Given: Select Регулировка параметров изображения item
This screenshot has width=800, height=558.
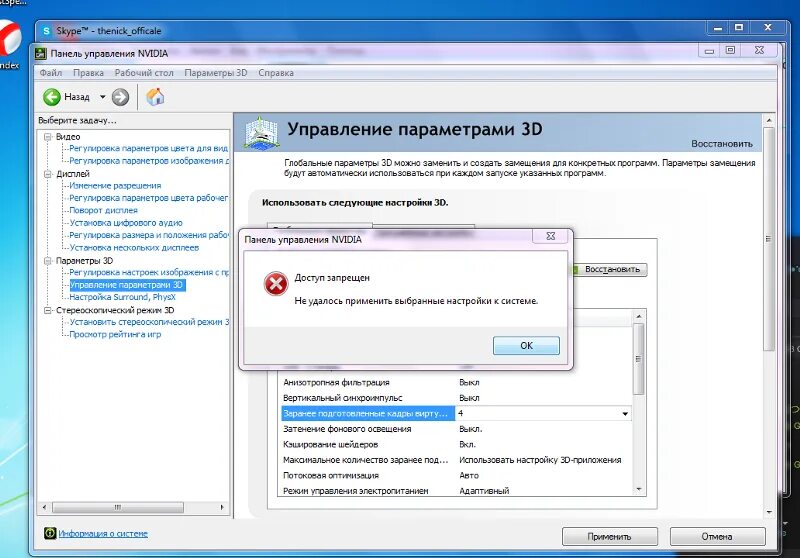Looking at the screenshot, I should point(149,161).
